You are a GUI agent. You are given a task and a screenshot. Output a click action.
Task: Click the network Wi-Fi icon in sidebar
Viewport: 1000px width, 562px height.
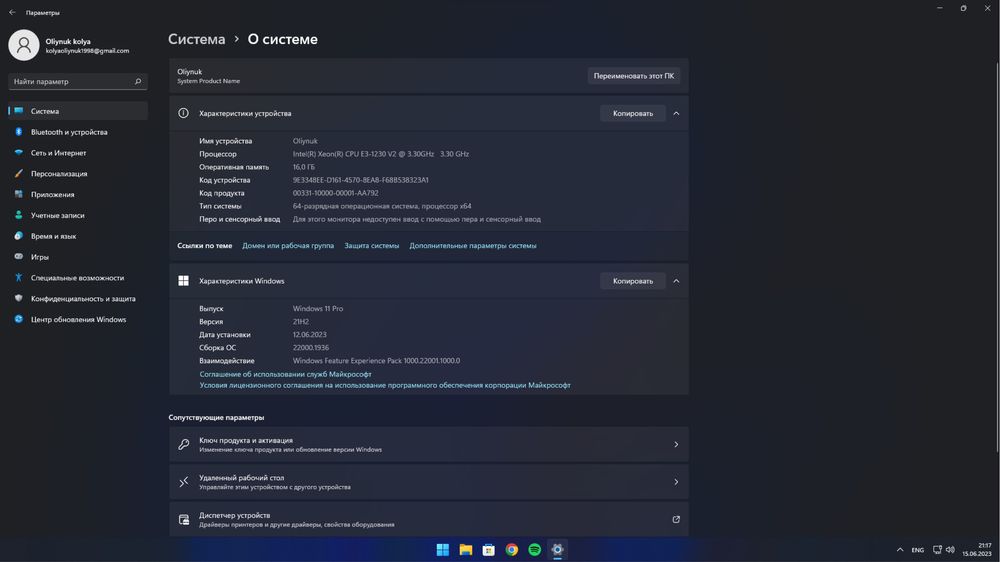[x=18, y=152]
